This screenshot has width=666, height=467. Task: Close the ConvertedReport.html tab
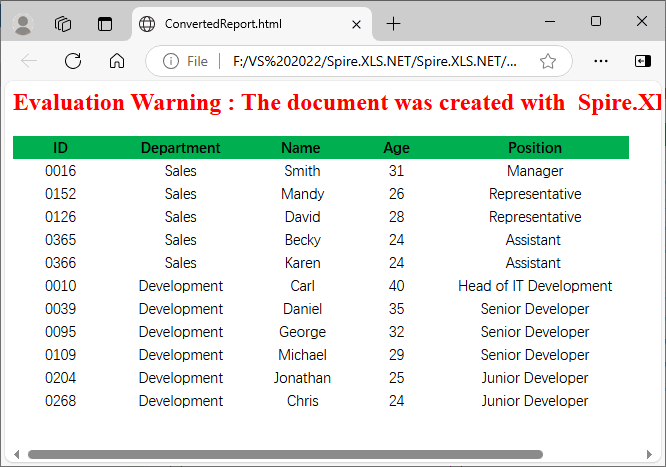356,25
